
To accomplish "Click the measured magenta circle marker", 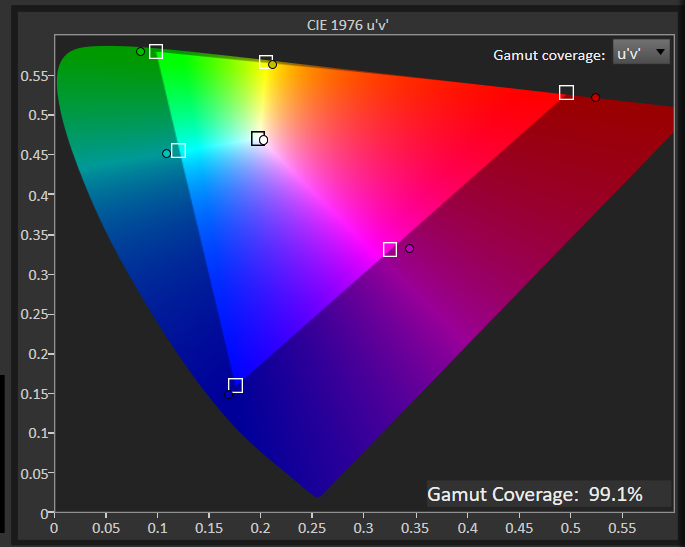I will [409, 248].
